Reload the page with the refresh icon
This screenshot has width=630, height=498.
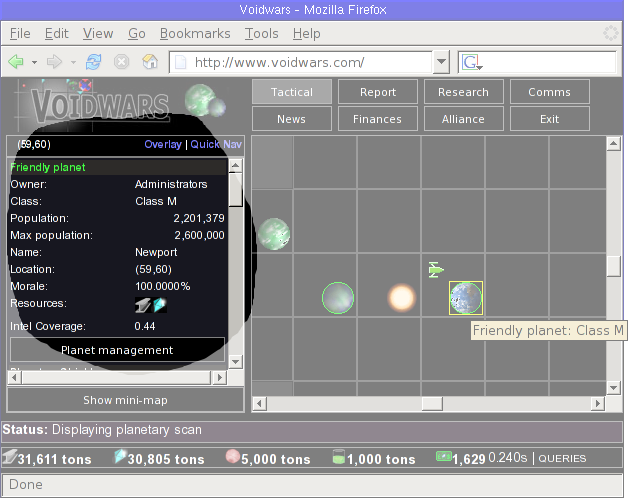(93, 62)
